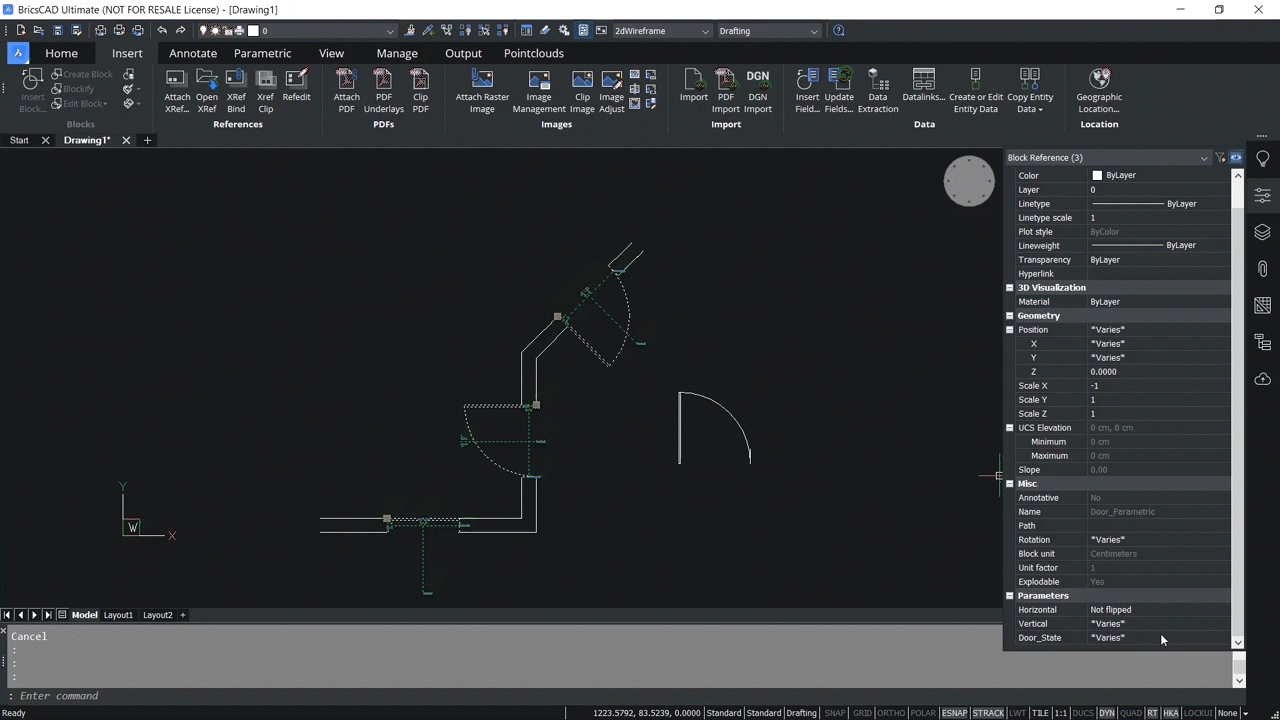Launch PDF Import

725,91
